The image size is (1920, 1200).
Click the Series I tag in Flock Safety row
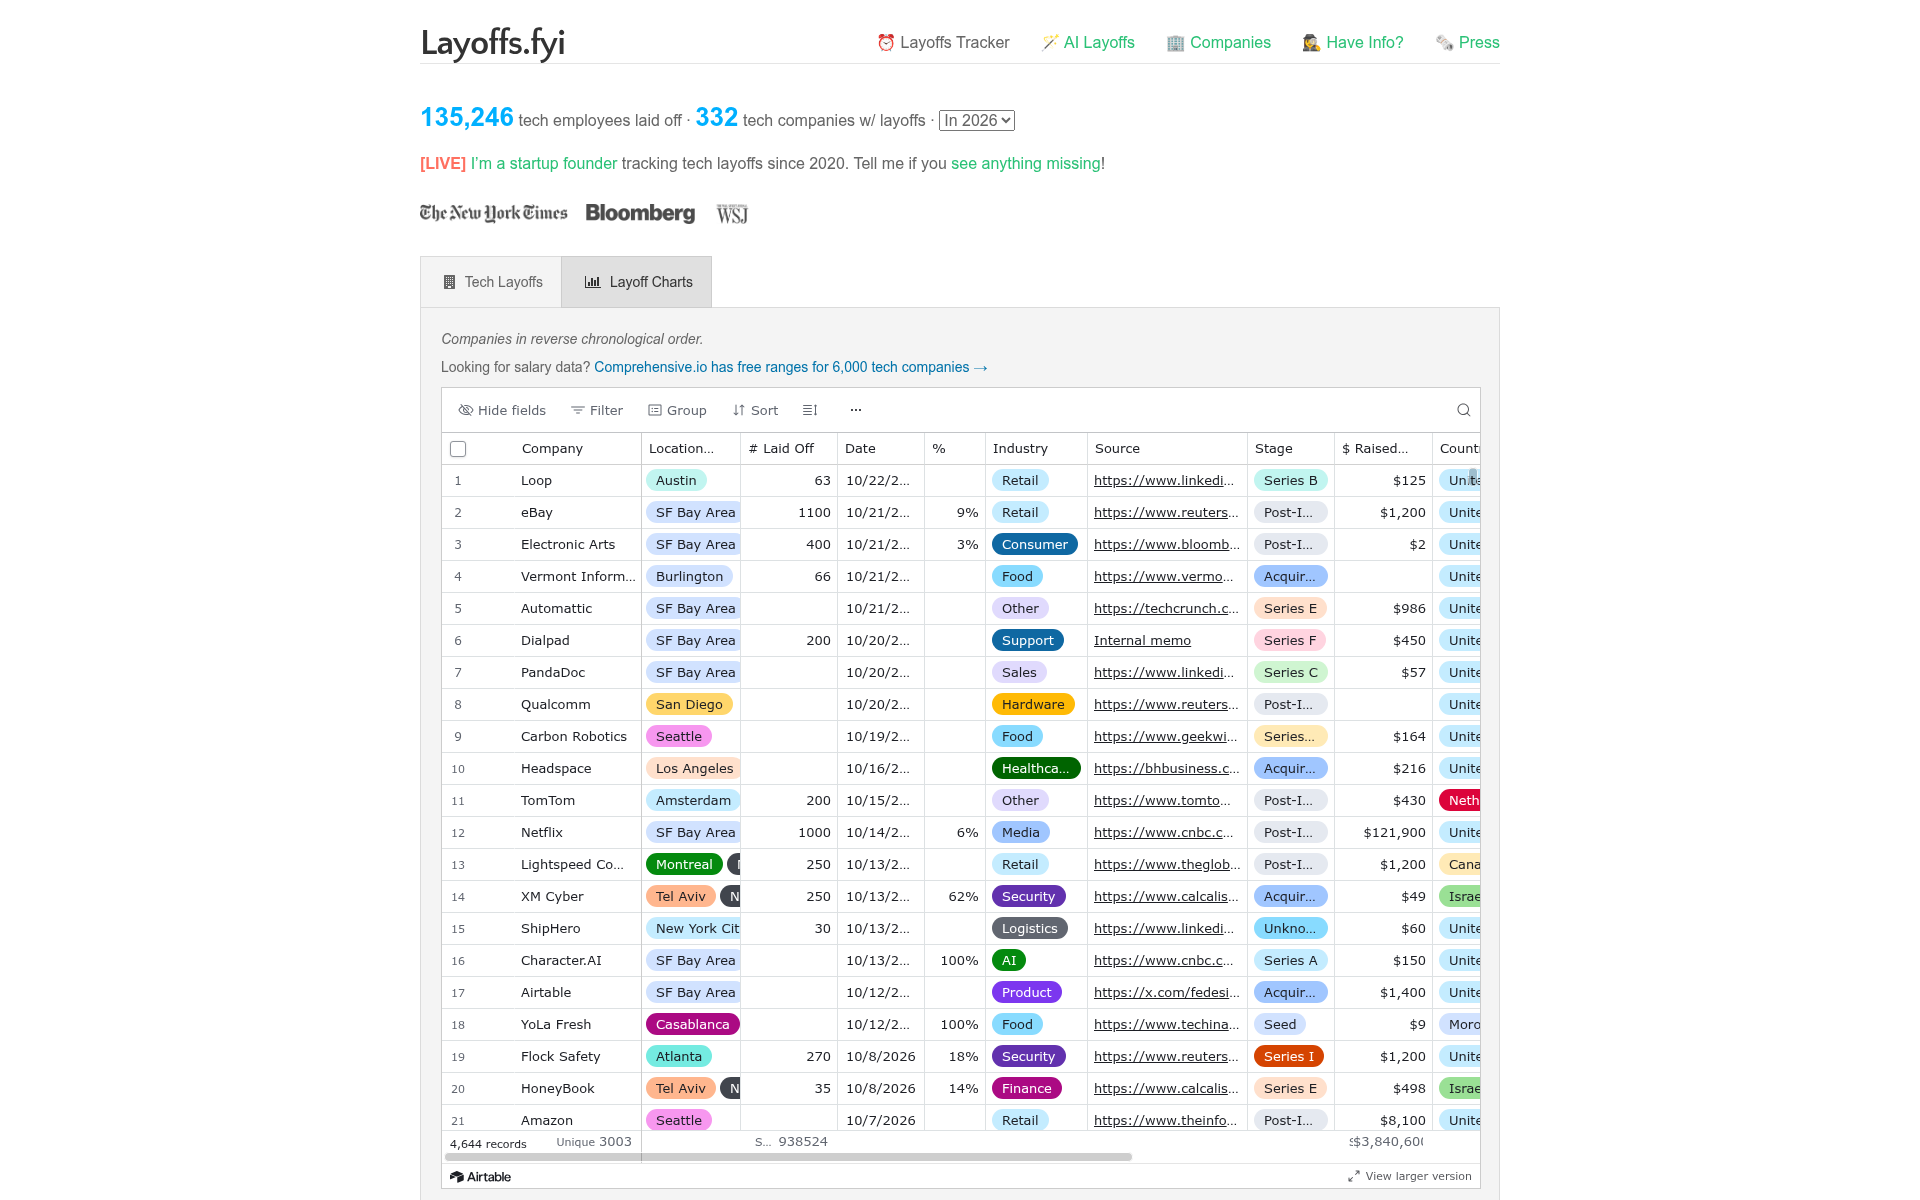click(1289, 1056)
